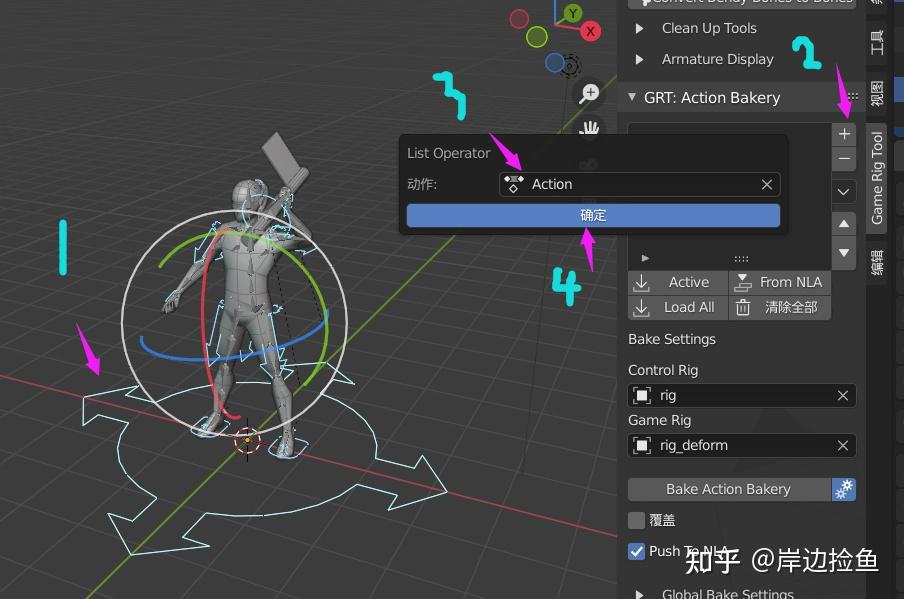Disable the Push To NLA checkbox
904x599 pixels.
point(634,550)
